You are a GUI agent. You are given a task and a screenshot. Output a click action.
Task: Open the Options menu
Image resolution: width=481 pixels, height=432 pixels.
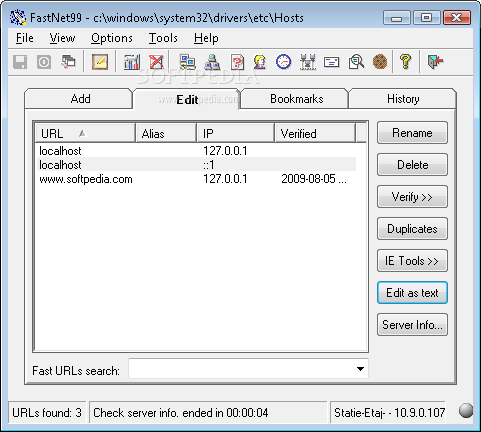(x=112, y=38)
